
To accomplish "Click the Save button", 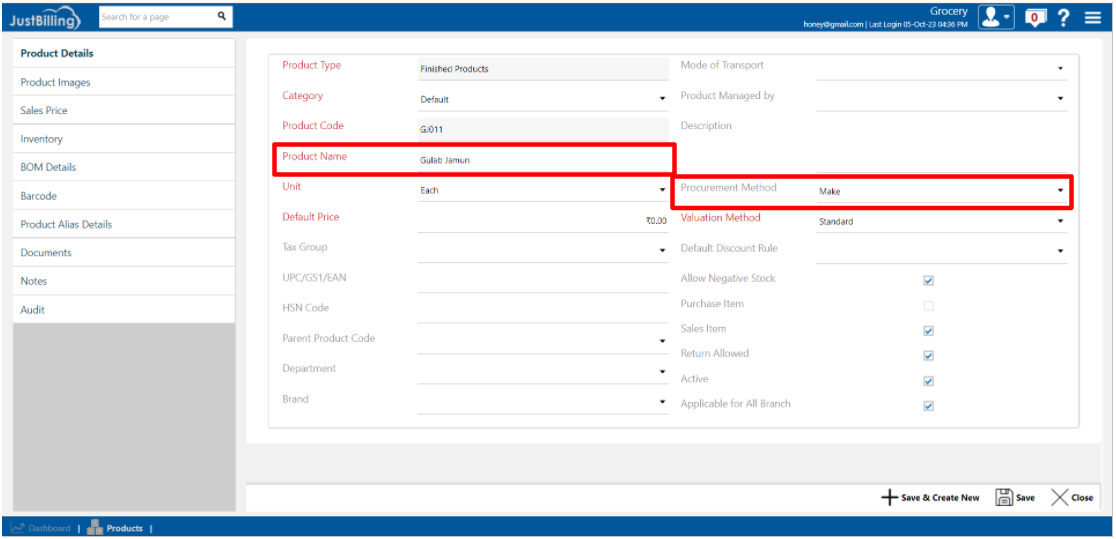I will point(1015,498).
